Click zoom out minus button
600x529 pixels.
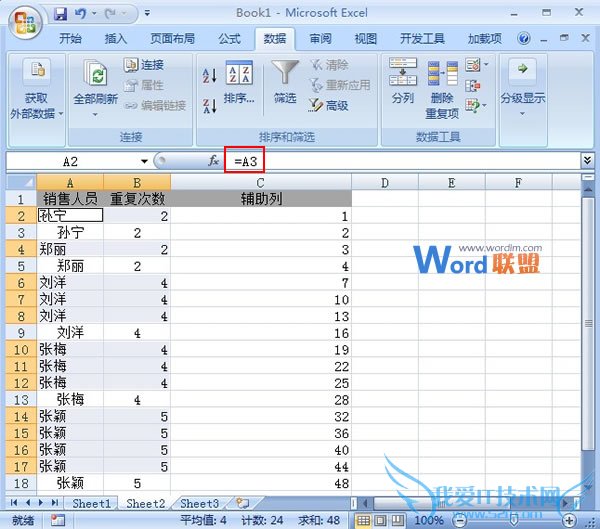[x=460, y=520]
